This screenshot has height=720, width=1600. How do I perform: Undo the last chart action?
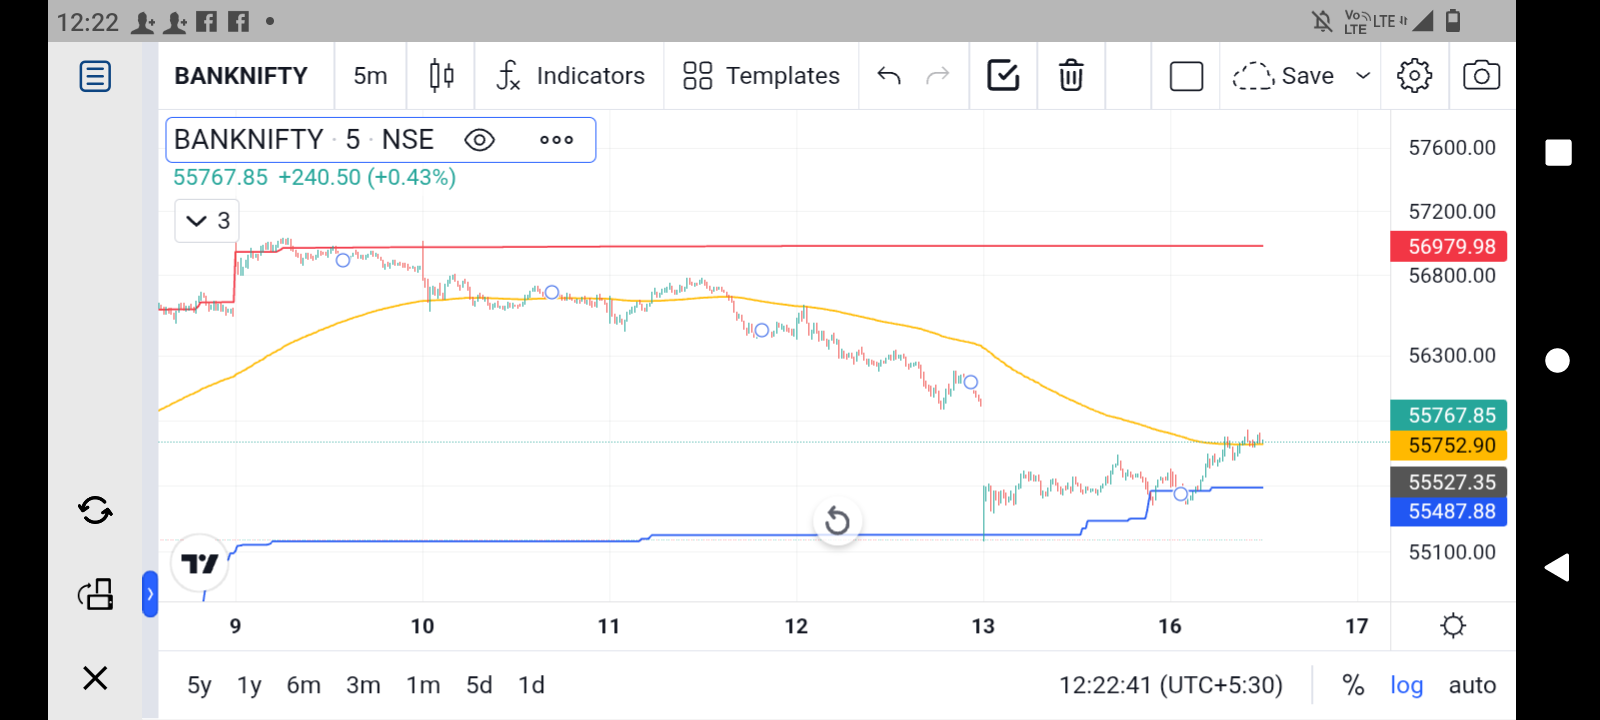pos(889,76)
